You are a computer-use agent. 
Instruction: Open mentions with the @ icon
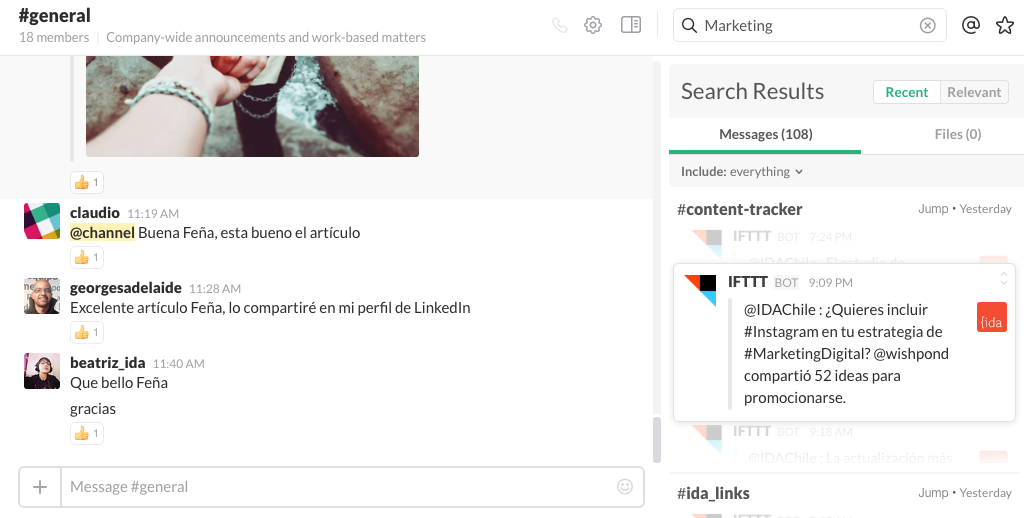point(970,26)
